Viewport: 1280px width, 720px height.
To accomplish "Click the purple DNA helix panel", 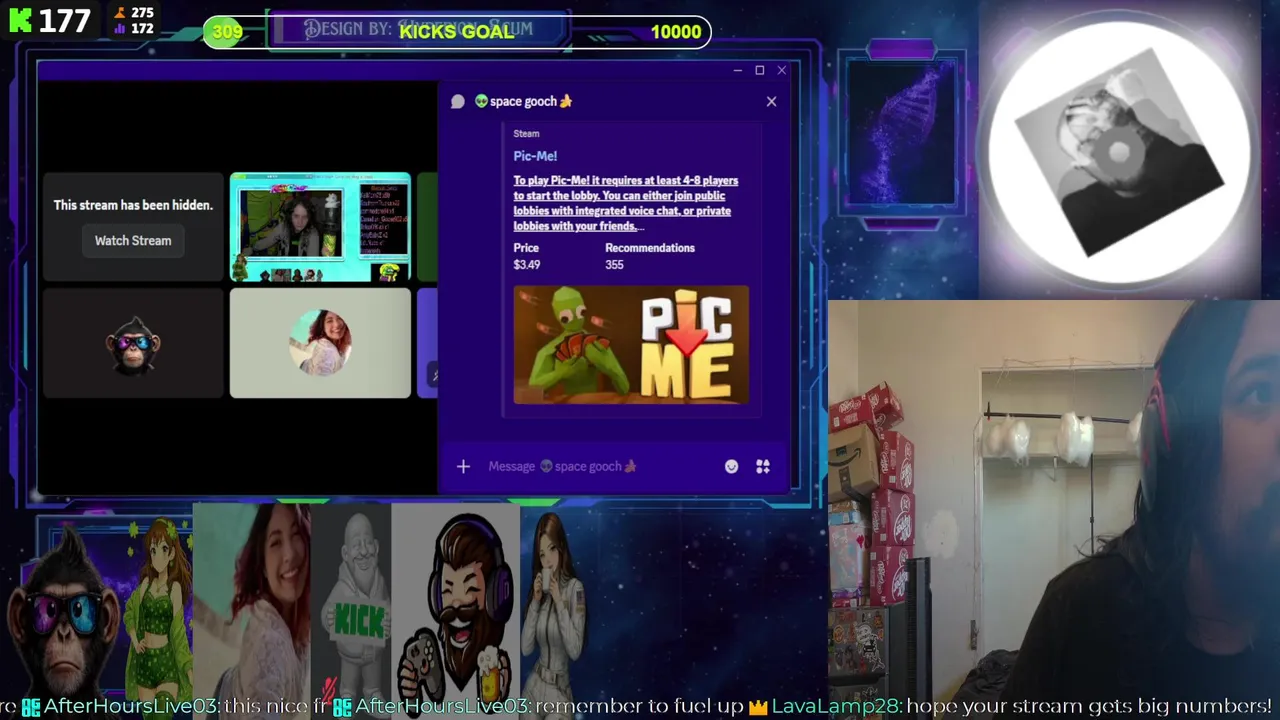I will tap(901, 133).
